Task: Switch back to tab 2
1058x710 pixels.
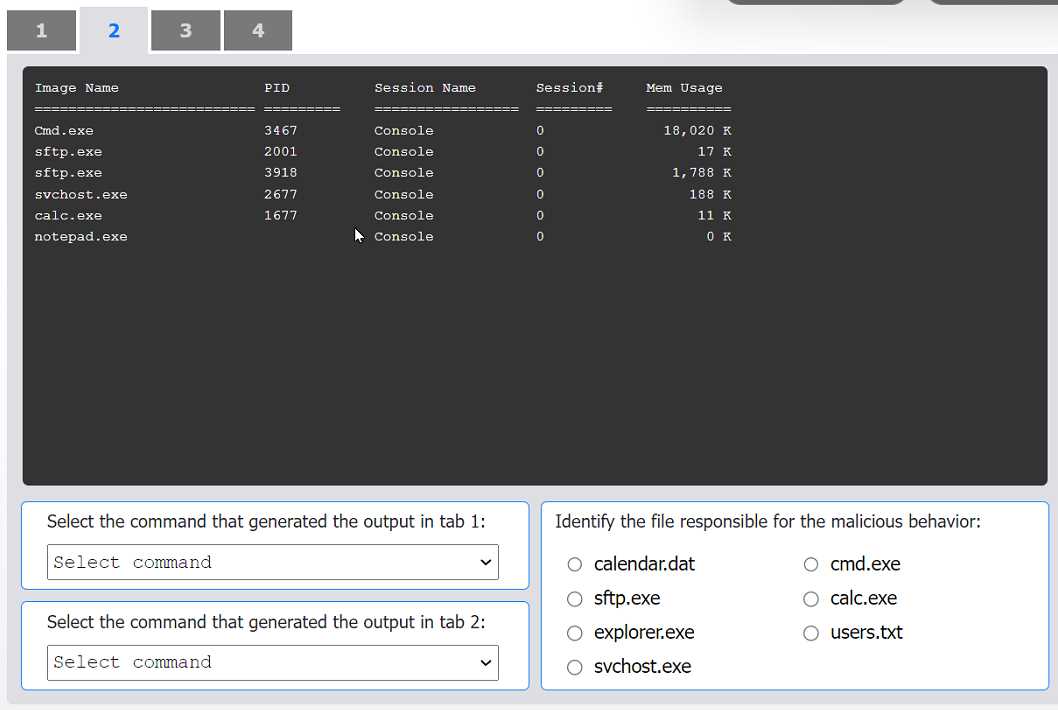Action: (x=113, y=30)
